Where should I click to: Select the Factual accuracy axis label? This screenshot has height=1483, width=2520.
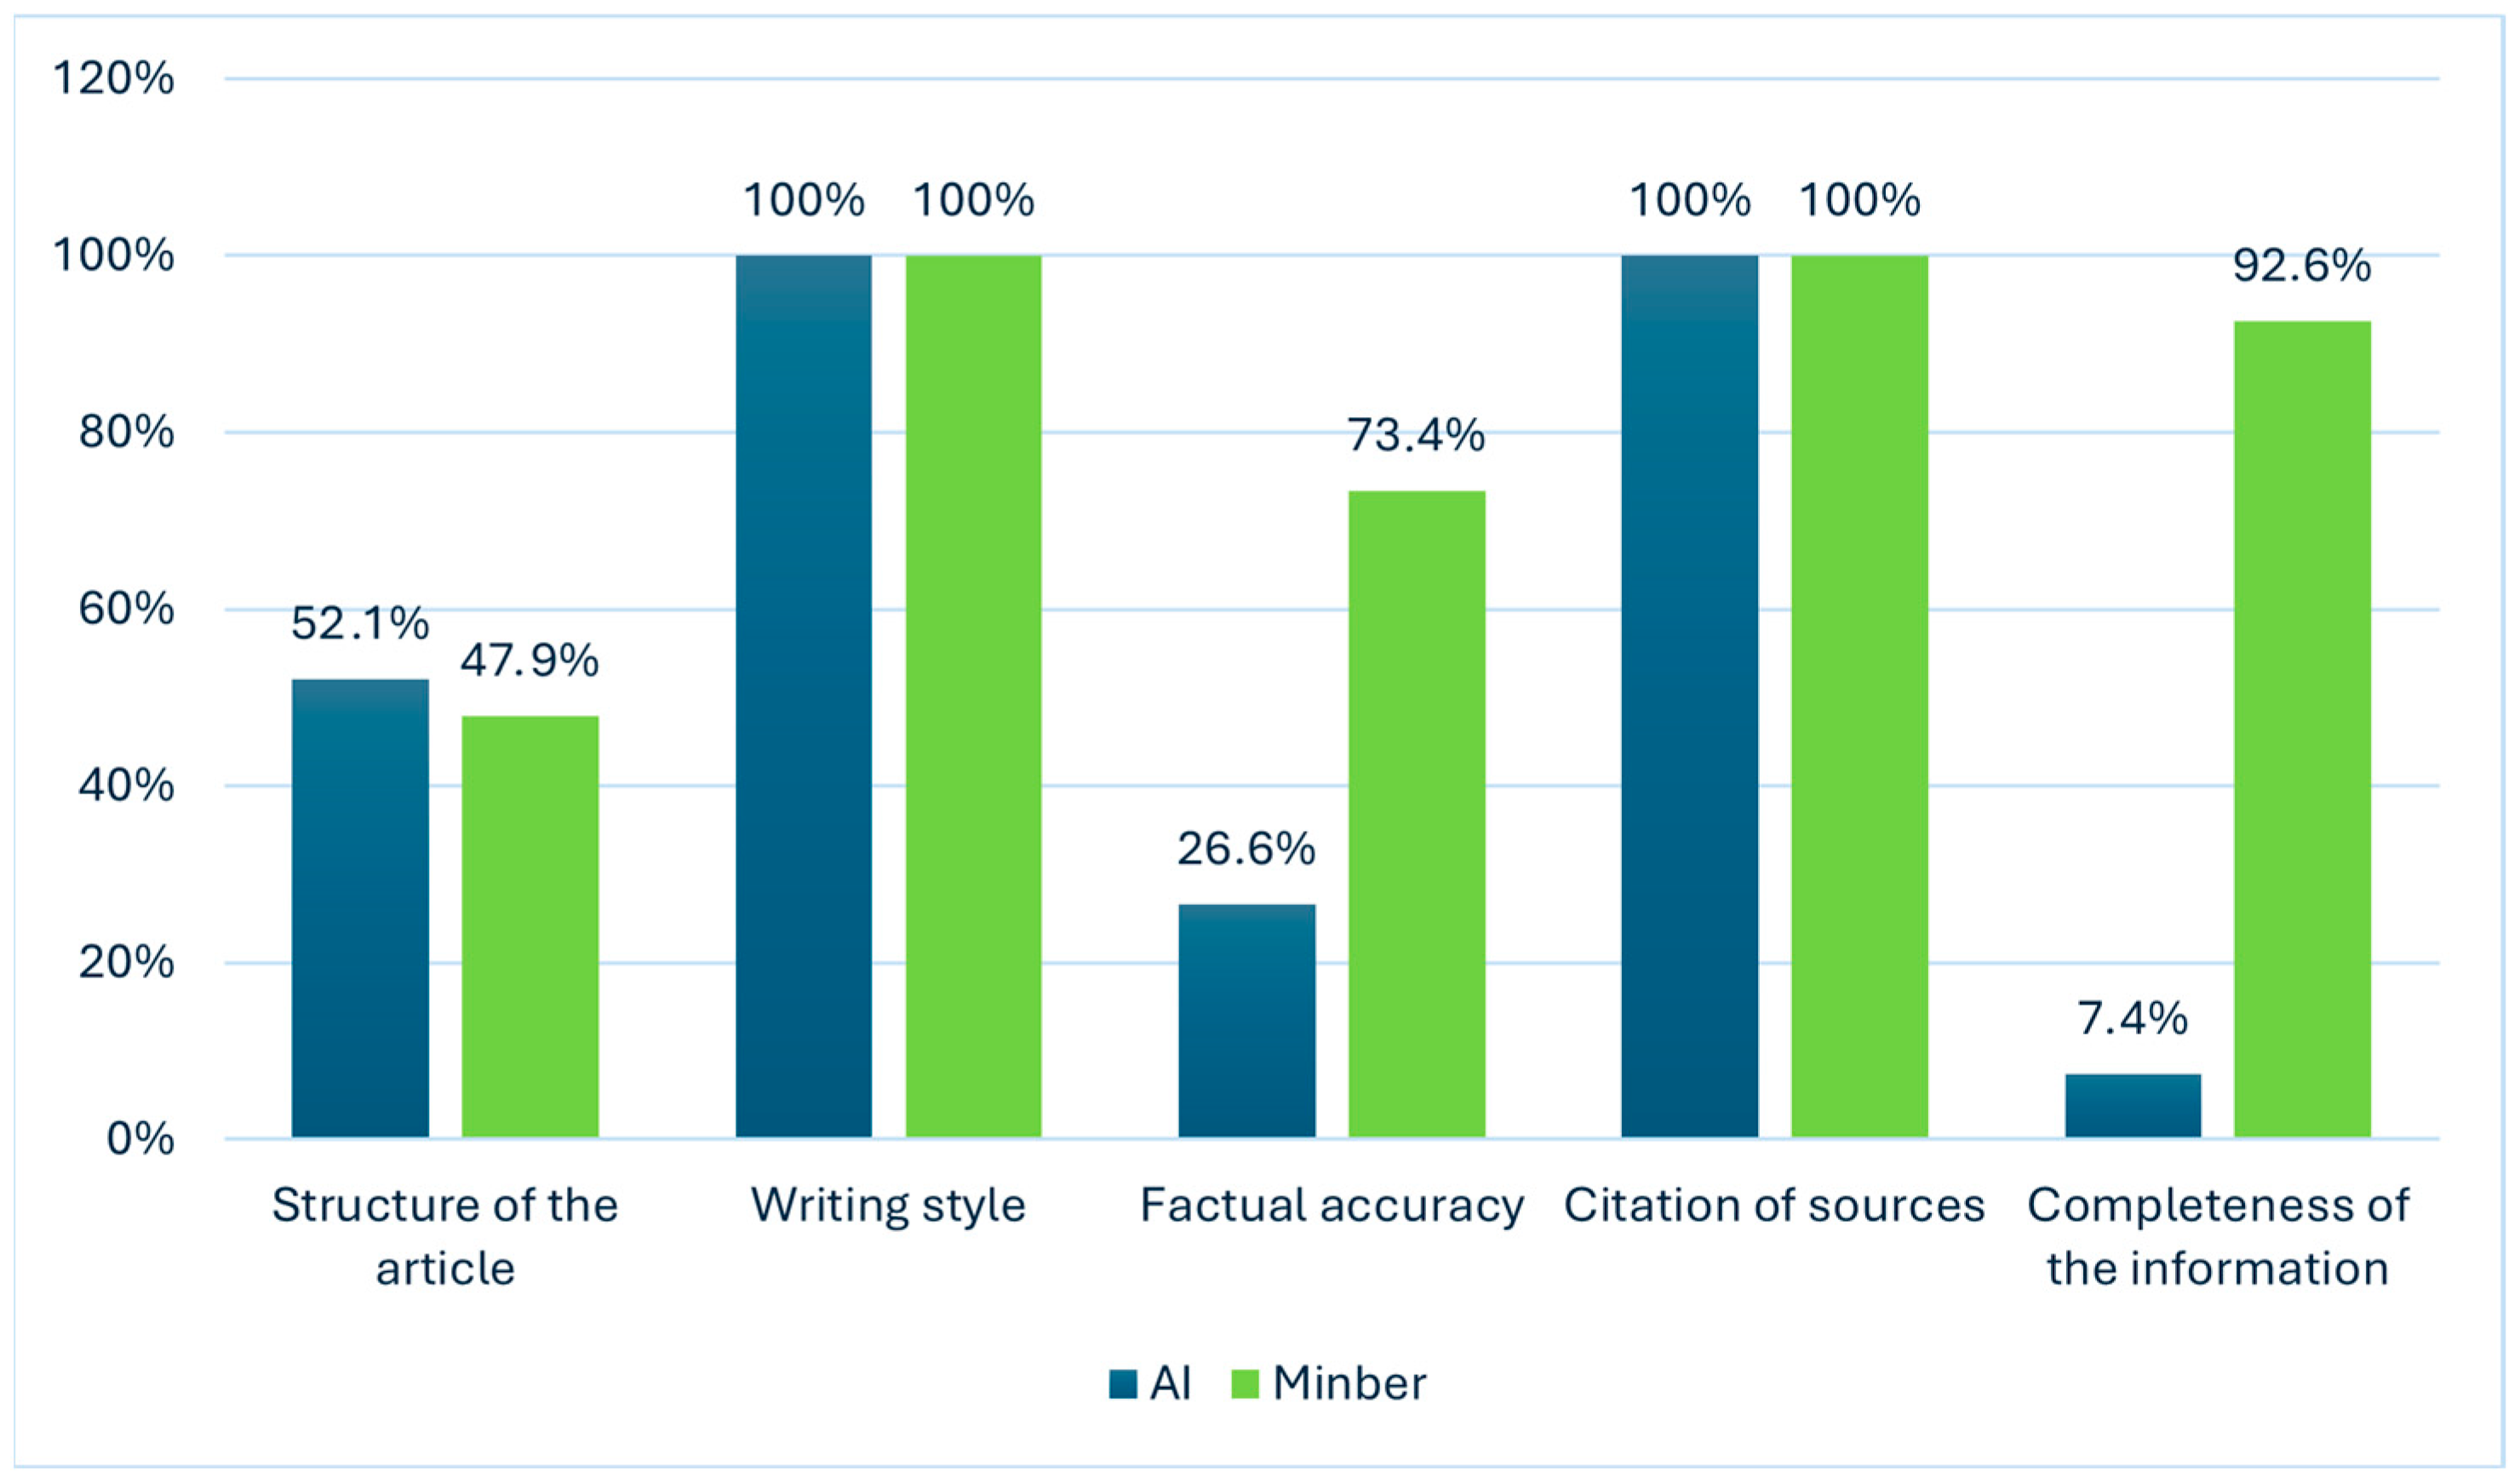point(1331,1205)
